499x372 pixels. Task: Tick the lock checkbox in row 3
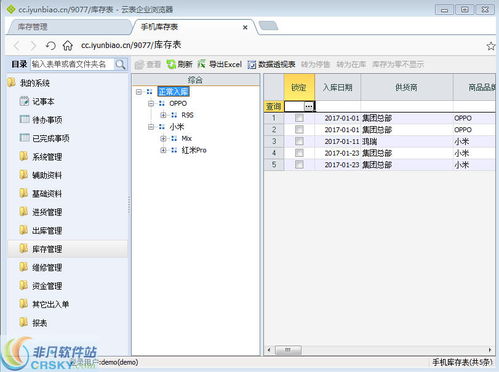point(299,141)
